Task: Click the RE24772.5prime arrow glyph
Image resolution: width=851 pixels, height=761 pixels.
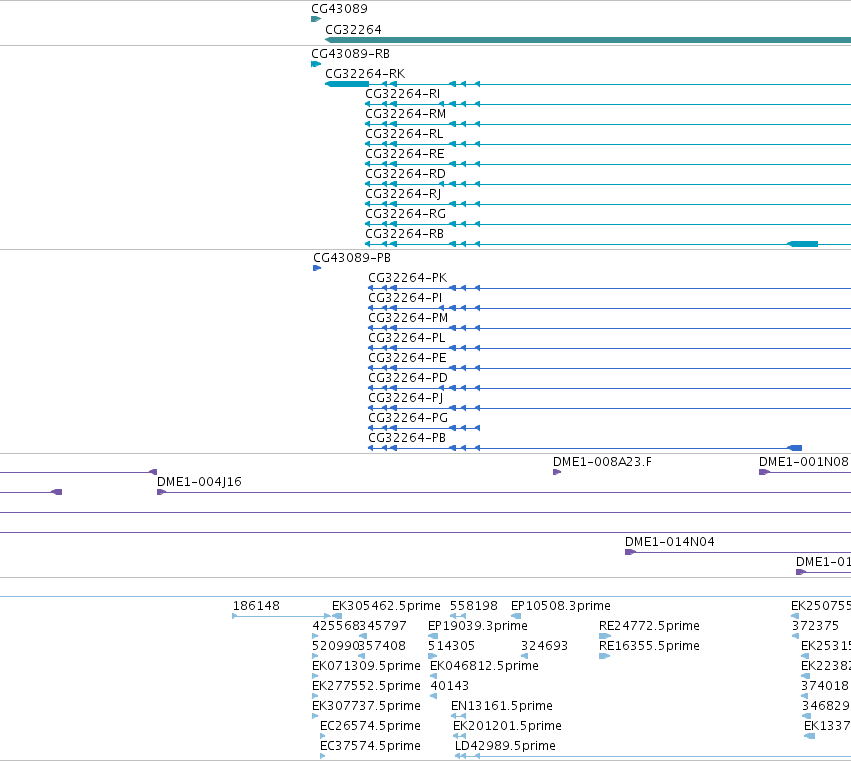Action: pyautogui.click(x=605, y=636)
